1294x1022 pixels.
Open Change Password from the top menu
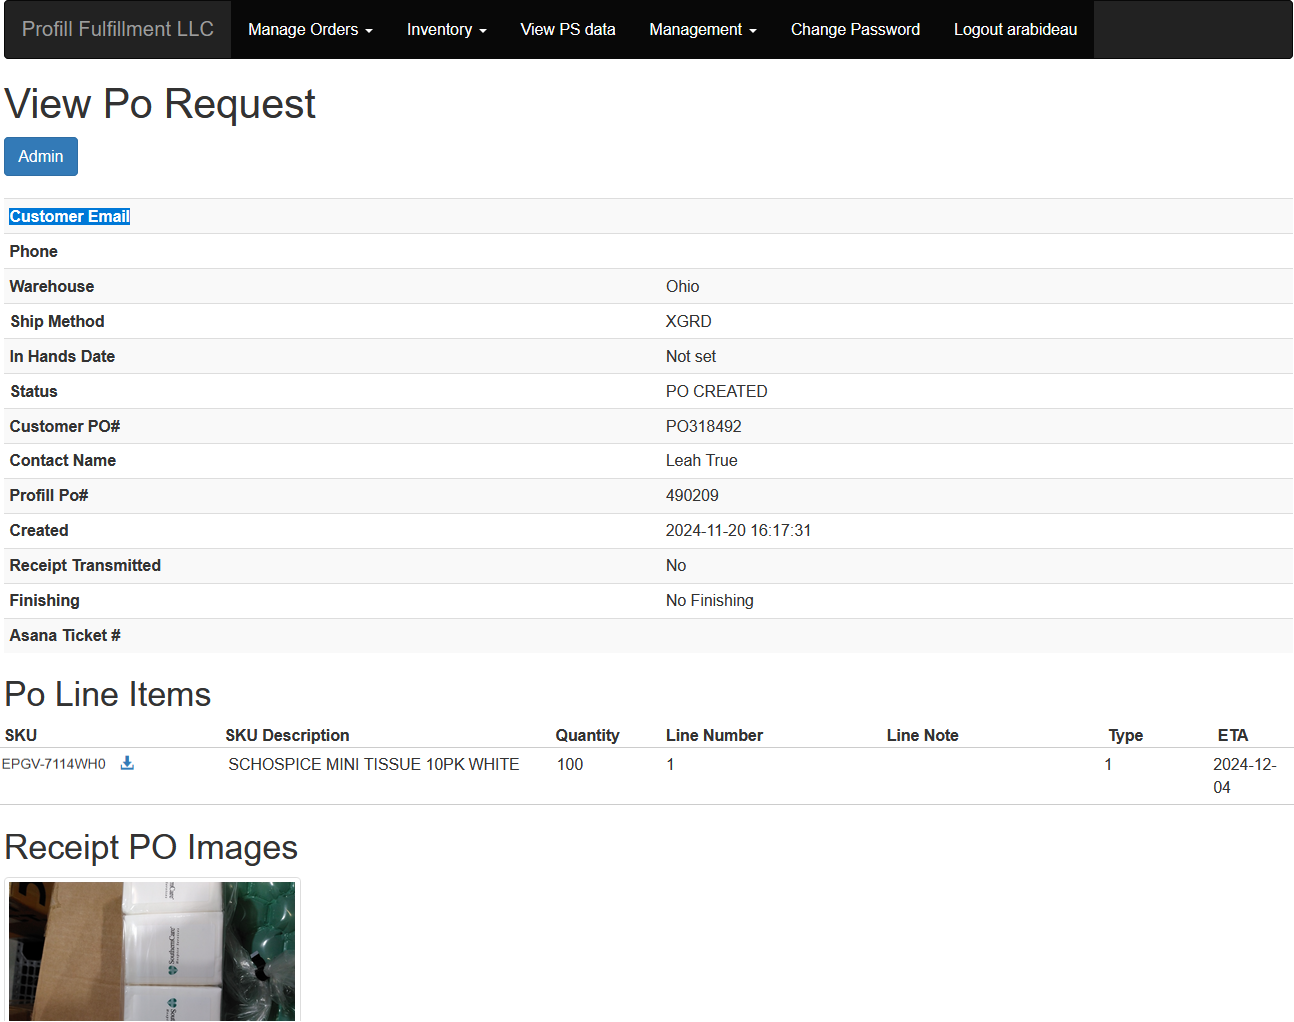(855, 29)
